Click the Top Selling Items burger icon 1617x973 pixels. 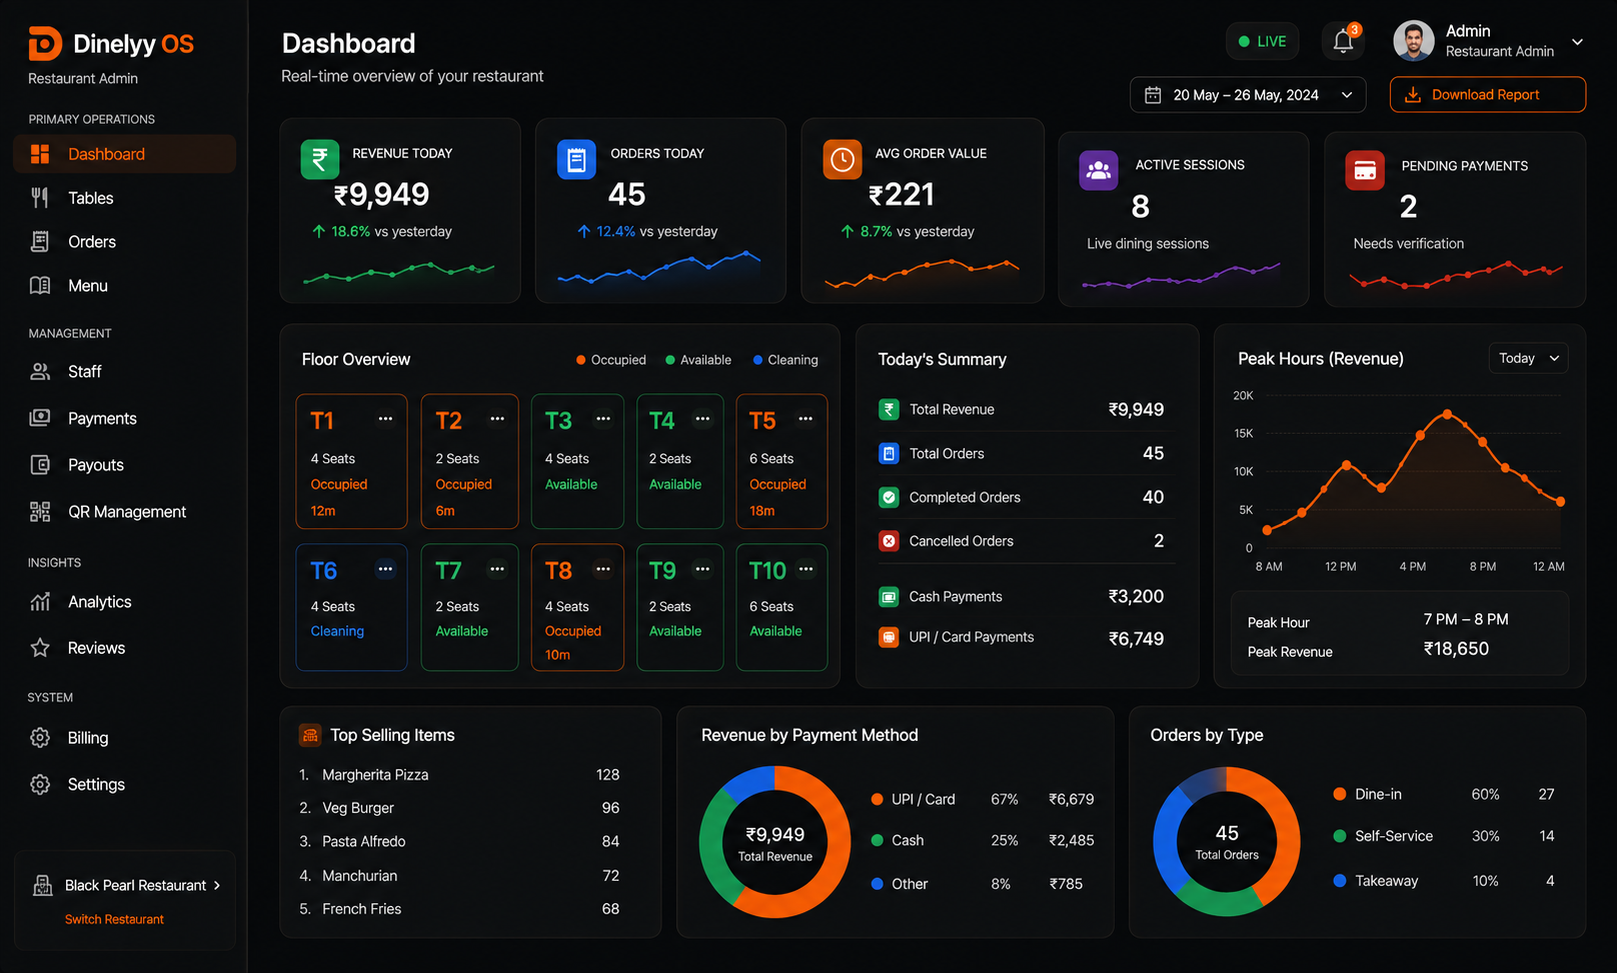tap(310, 735)
